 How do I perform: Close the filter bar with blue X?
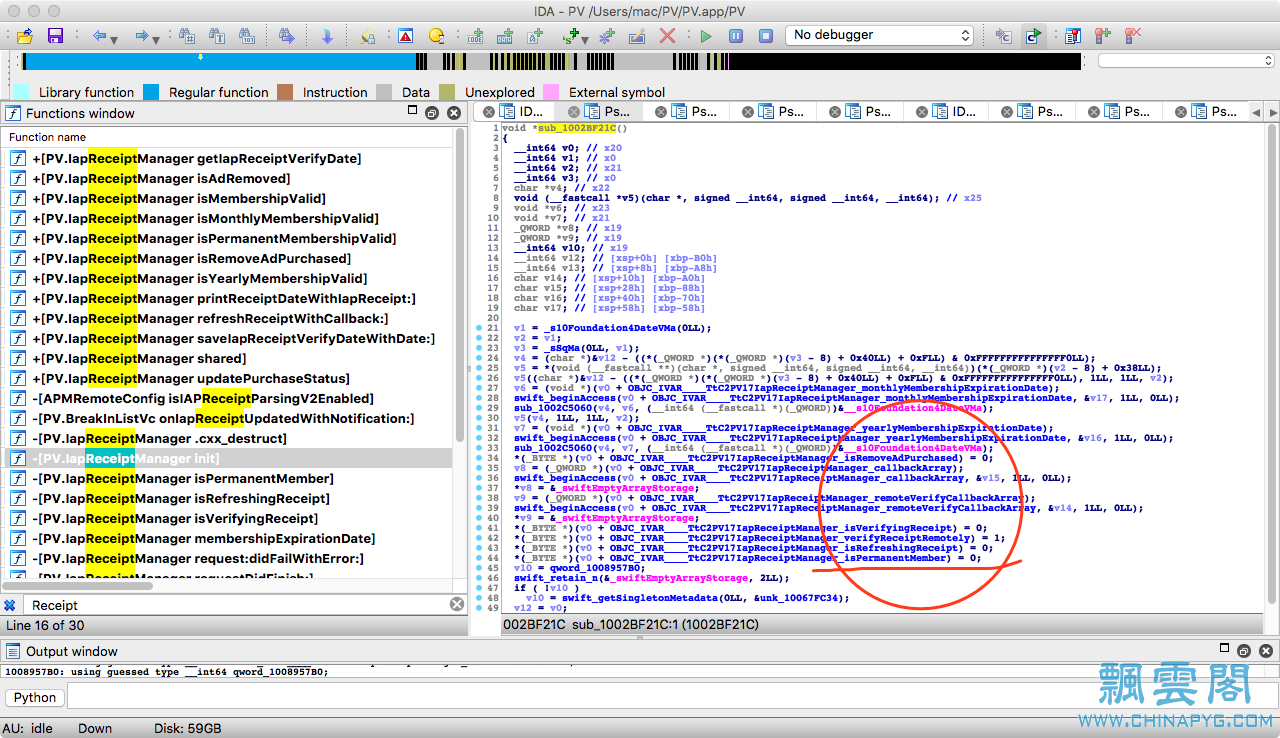pyautogui.click(x=10, y=605)
